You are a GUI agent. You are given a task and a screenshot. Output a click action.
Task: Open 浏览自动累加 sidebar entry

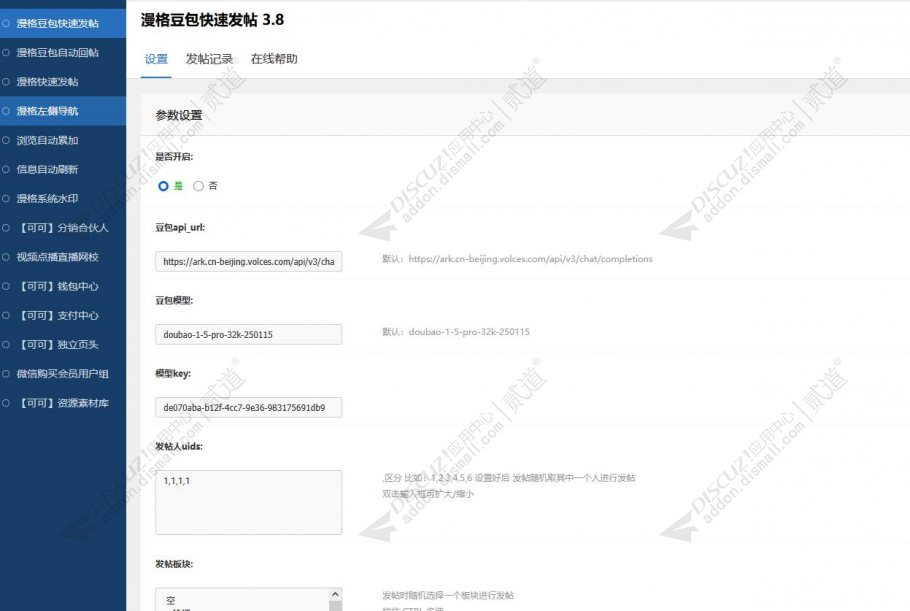point(63,140)
